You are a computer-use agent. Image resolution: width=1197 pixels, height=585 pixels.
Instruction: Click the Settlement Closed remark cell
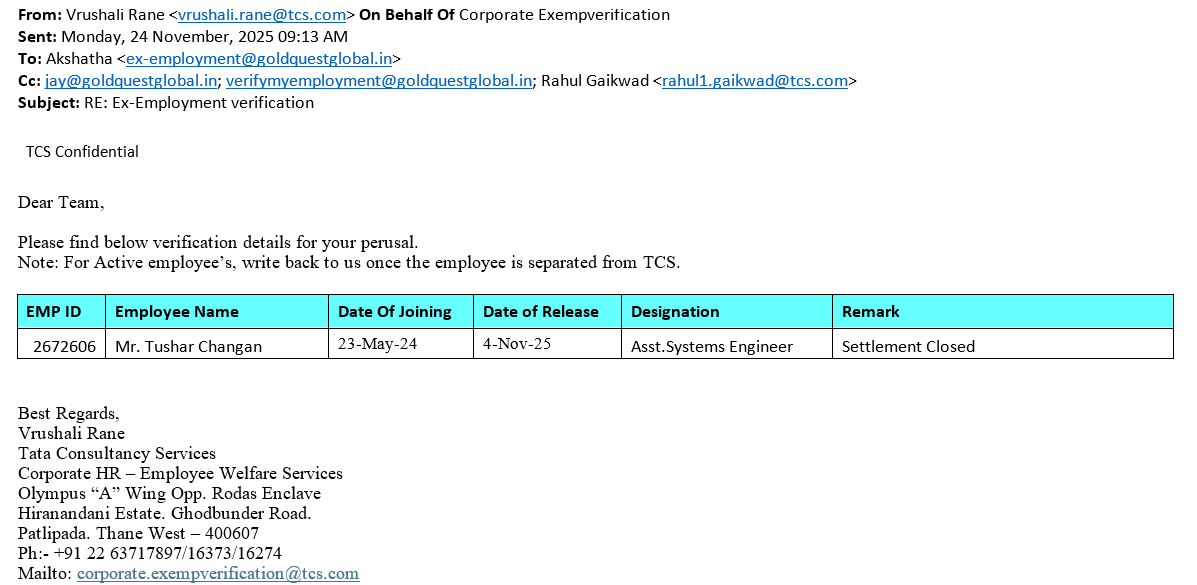[x=908, y=347]
